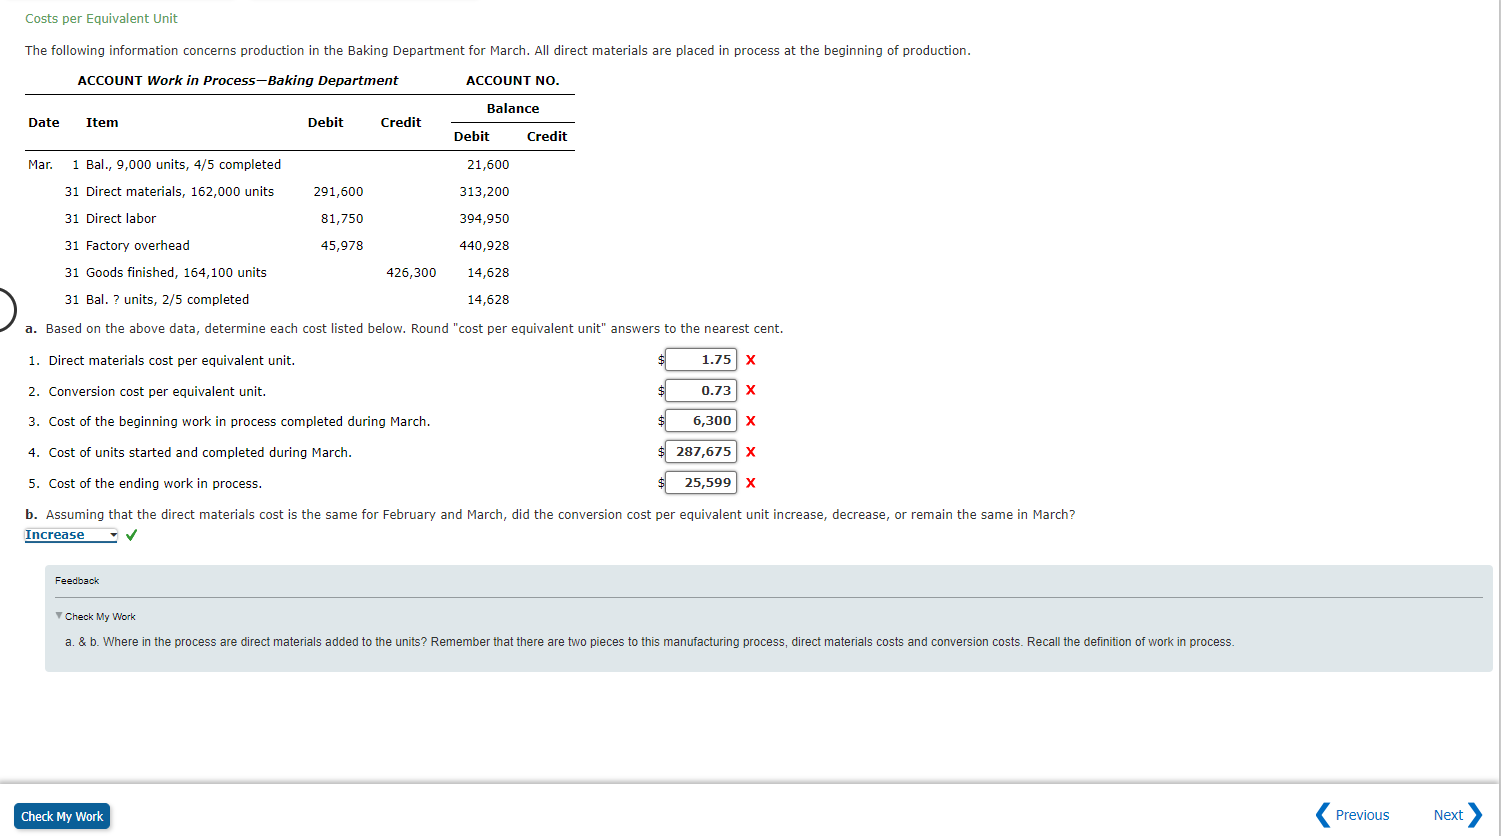Select the direct materials cost per equivalent unit field
The height and width of the screenshot is (836, 1501).
(x=700, y=359)
